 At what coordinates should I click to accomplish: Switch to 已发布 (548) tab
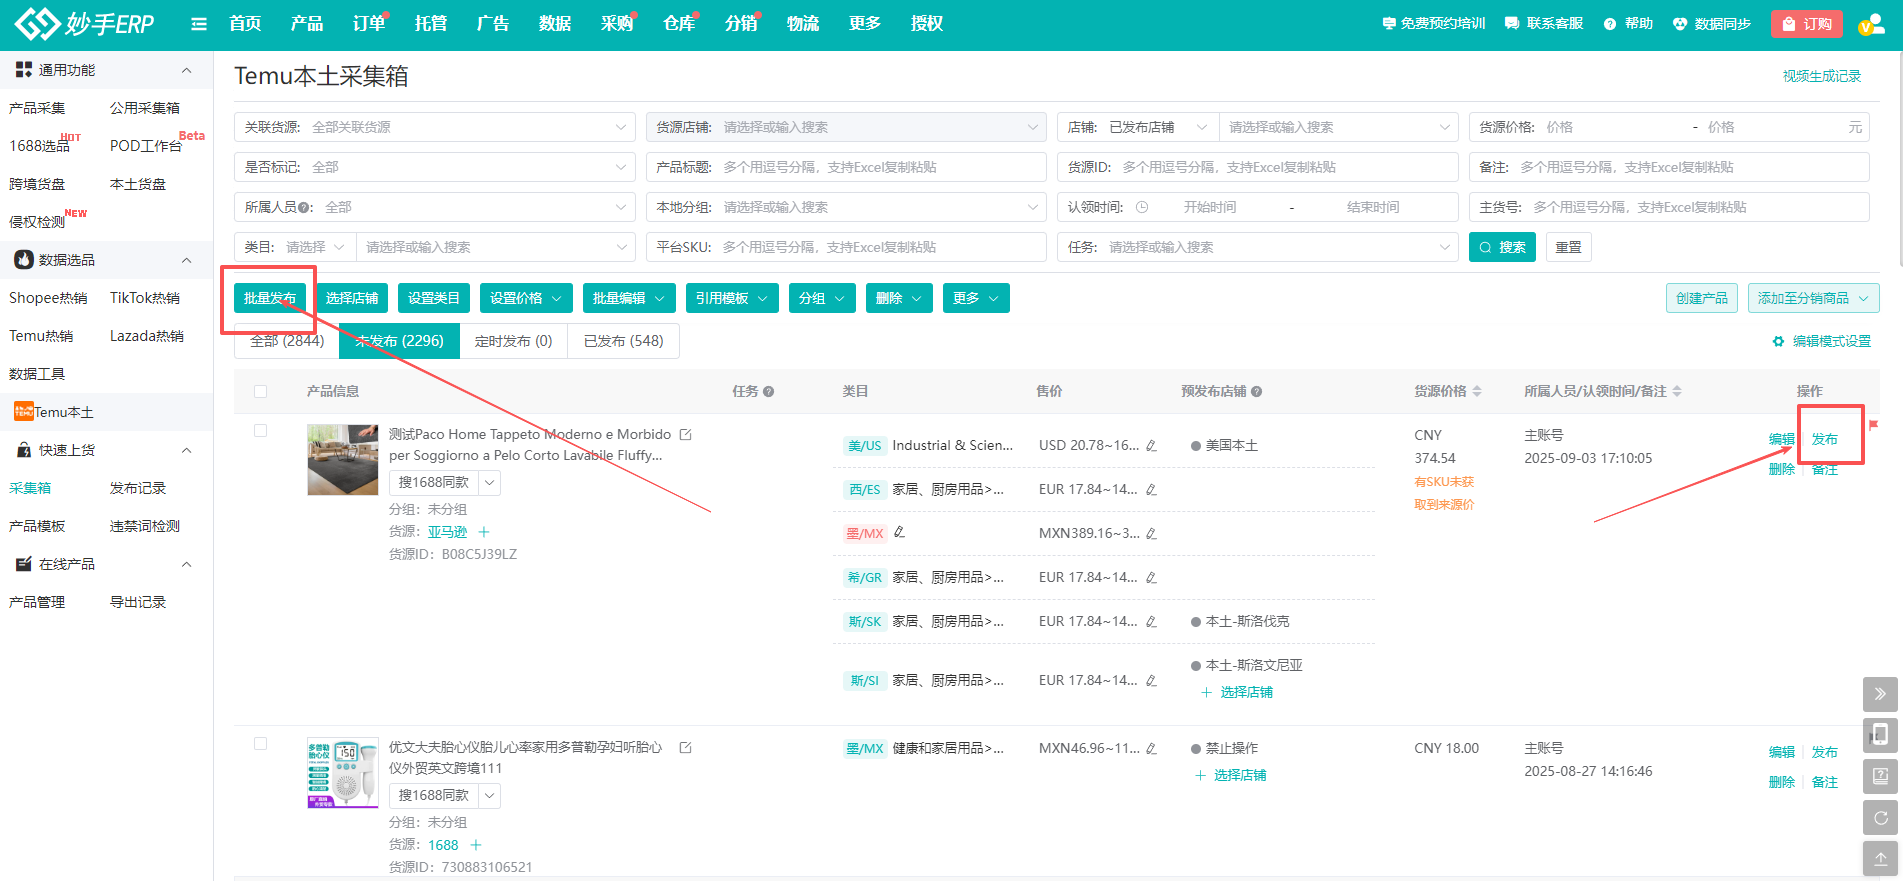pyautogui.click(x=623, y=341)
